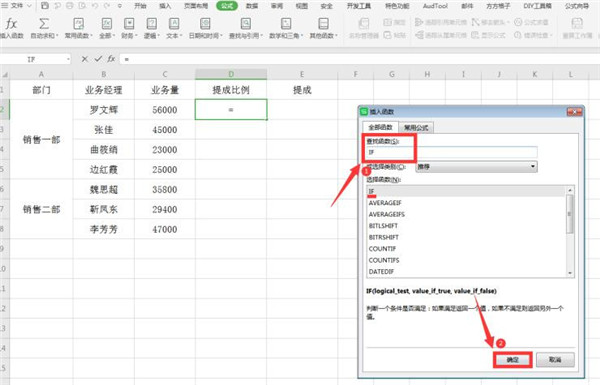Switch to the 页面布局 (Page Layout) tab

point(196,6)
